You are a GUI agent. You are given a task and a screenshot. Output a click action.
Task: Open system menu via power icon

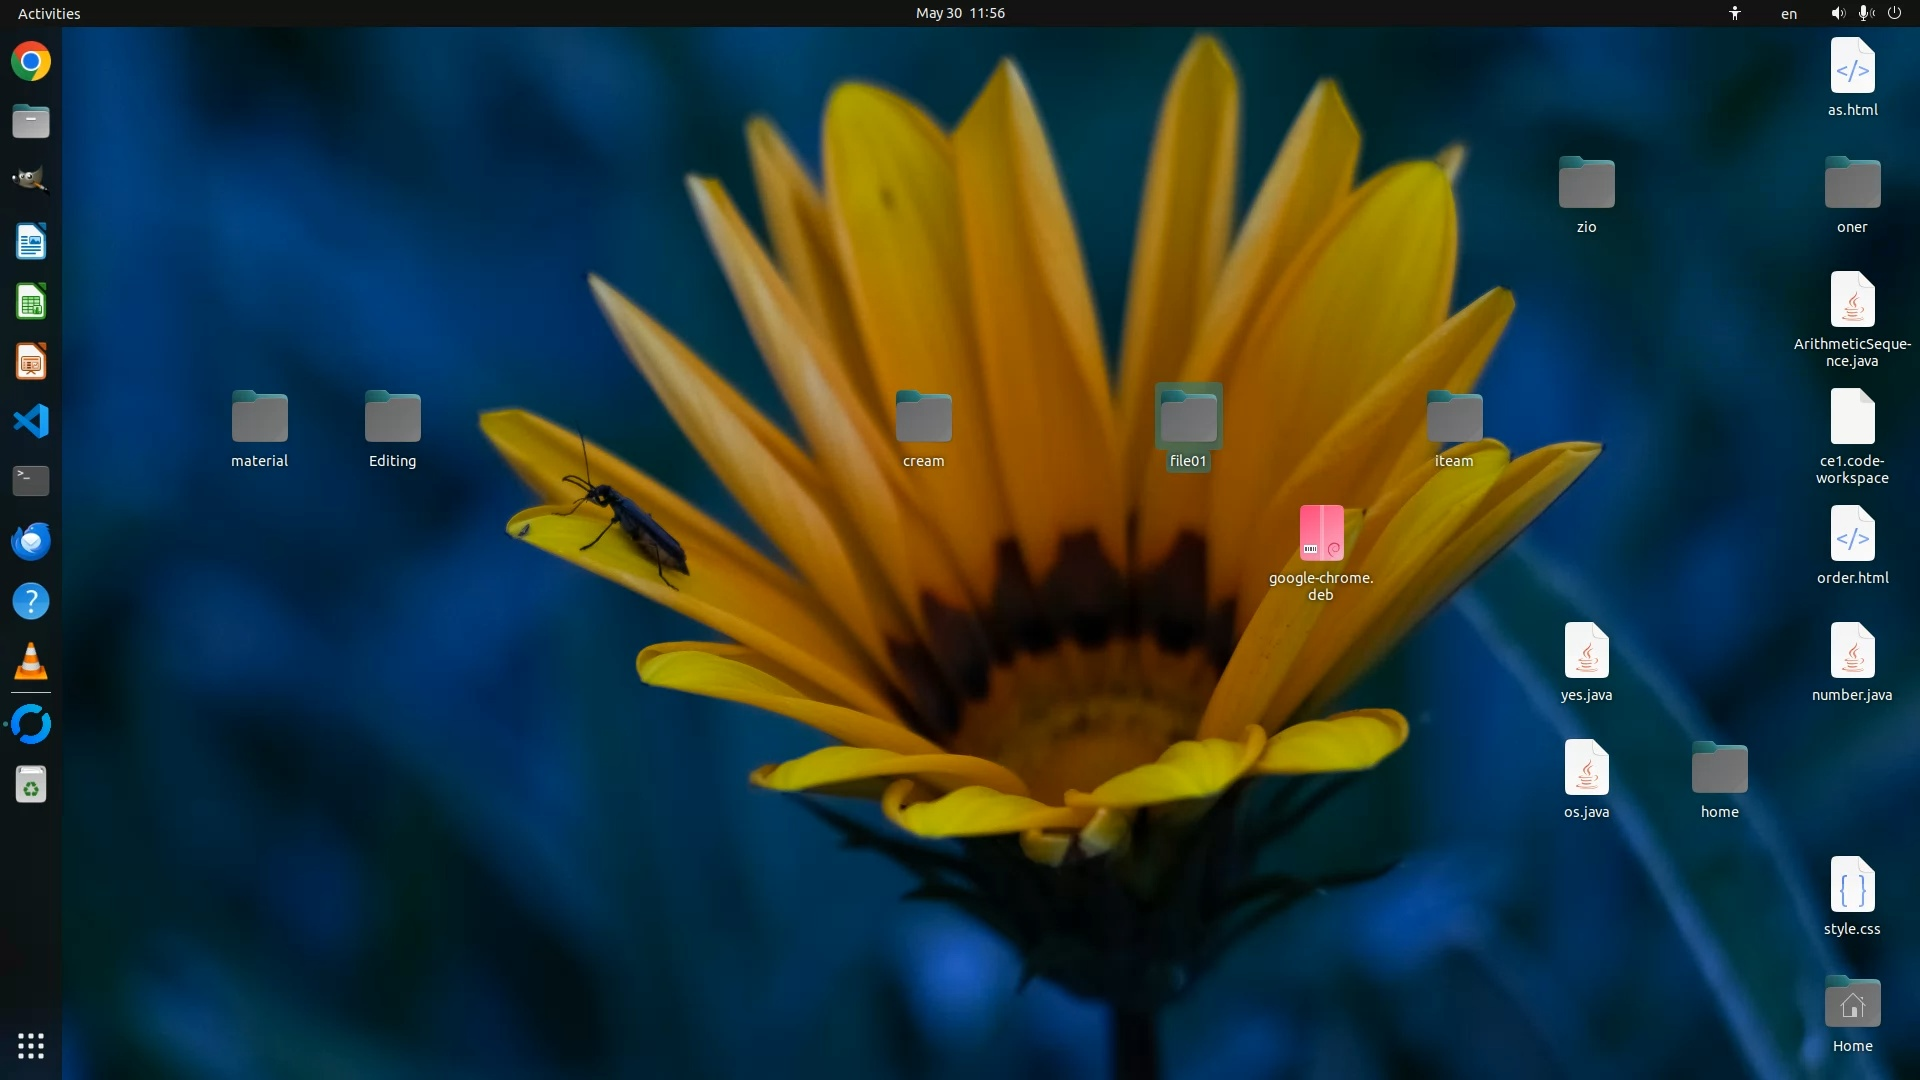click(1894, 13)
